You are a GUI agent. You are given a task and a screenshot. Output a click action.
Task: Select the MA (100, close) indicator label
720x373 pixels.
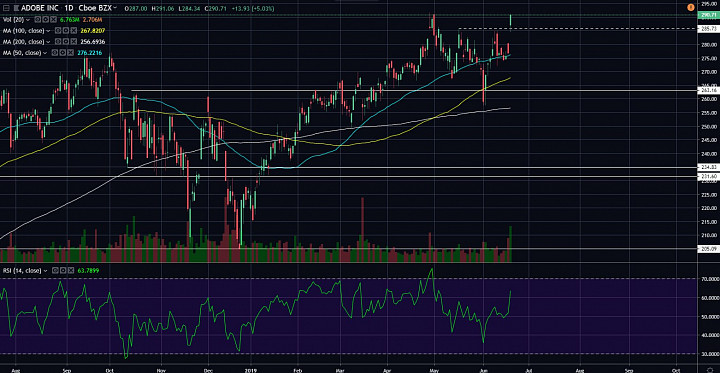pos(23,31)
